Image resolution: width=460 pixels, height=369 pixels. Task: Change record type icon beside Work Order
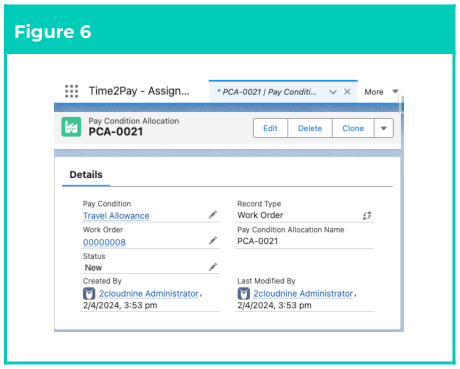(x=367, y=216)
